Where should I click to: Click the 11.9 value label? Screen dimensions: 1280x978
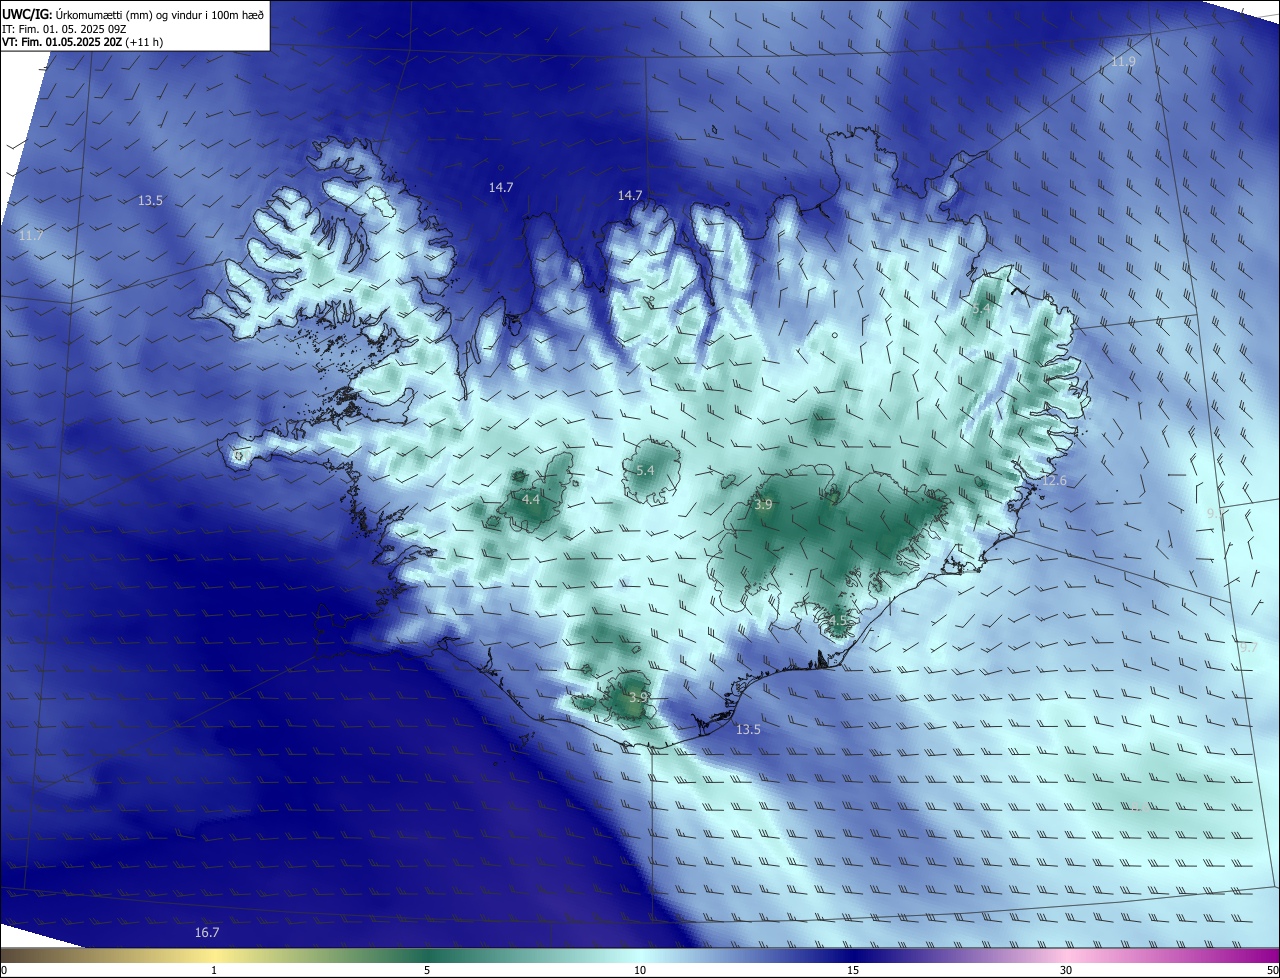click(1124, 62)
